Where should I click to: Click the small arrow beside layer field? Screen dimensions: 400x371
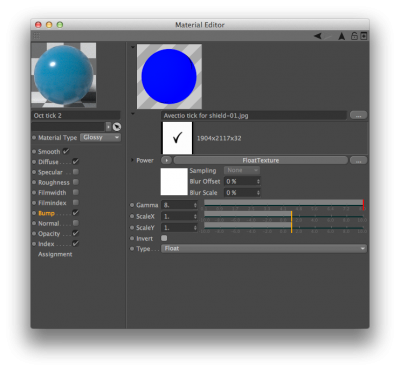[108, 127]
